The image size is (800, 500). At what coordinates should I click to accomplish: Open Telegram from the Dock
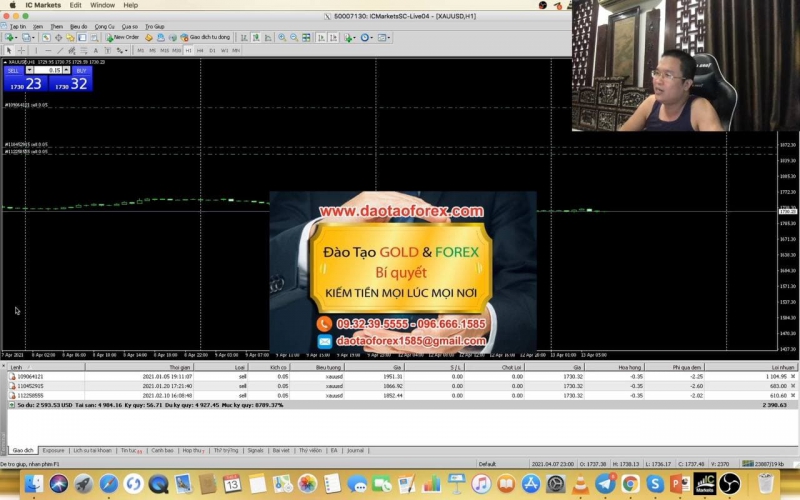(x=603, y=484)
